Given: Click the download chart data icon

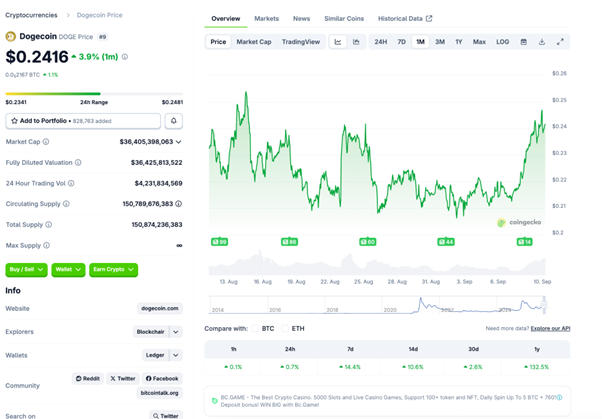Looking at the screenshot, I should click(542, 42).
